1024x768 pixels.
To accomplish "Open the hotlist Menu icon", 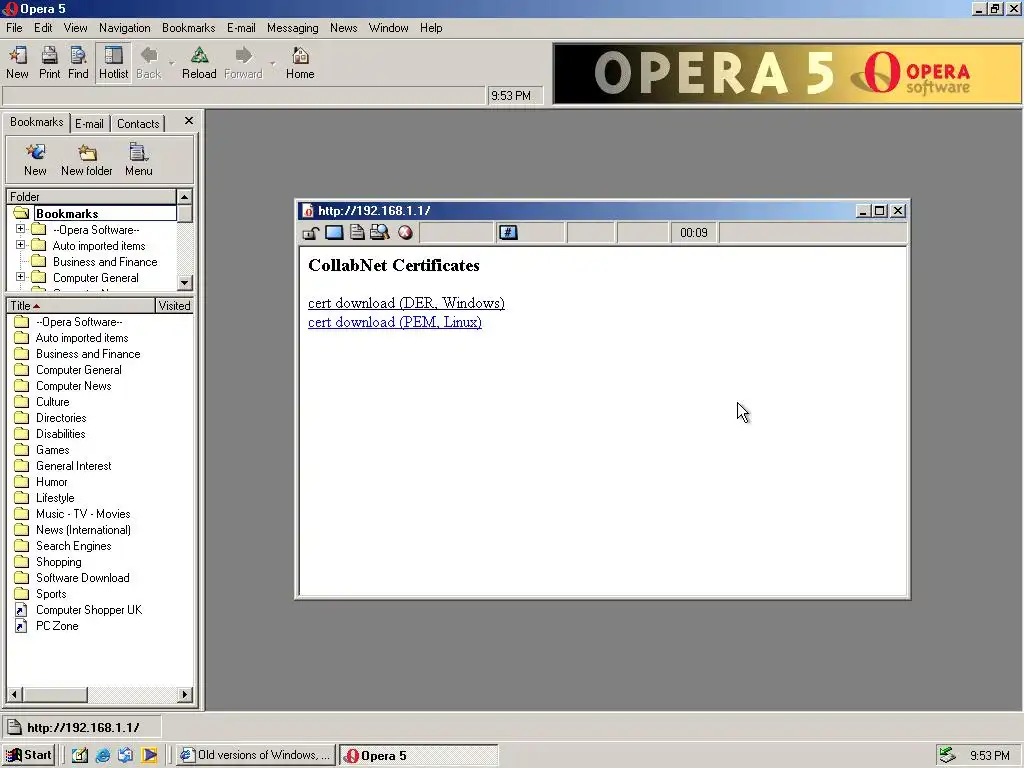I will coord(138,160).
